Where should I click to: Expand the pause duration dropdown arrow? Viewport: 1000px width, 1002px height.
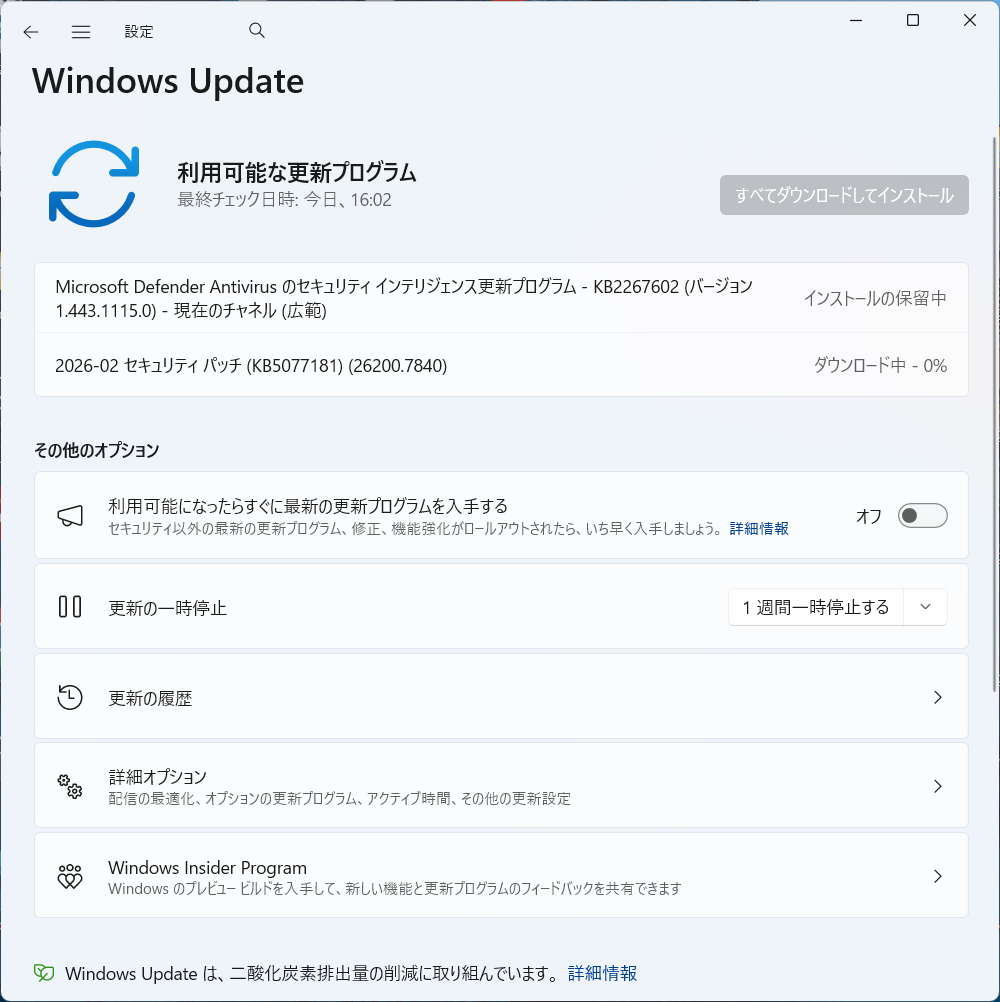[925, 606]
